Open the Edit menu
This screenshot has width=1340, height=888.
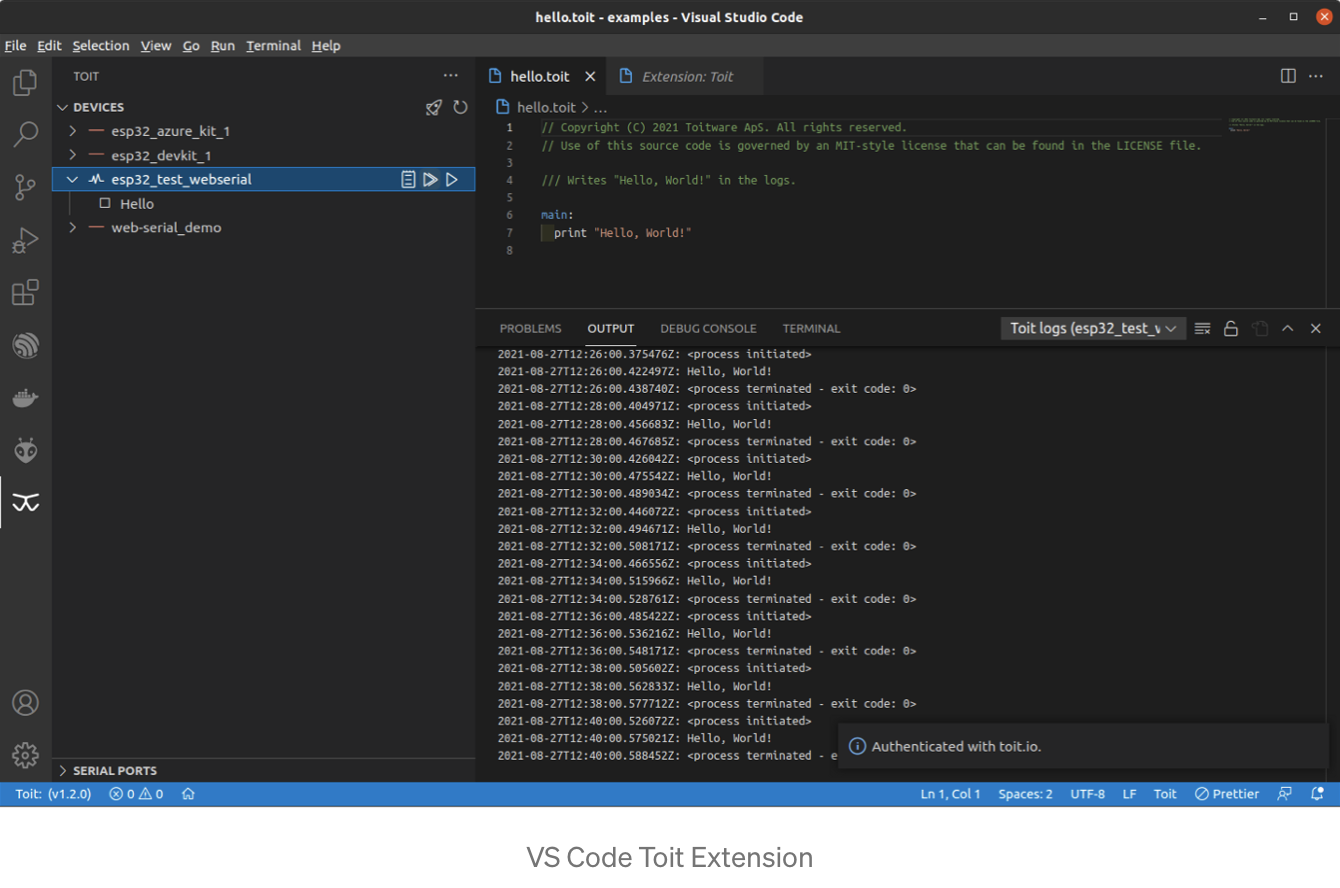point(49,45)
